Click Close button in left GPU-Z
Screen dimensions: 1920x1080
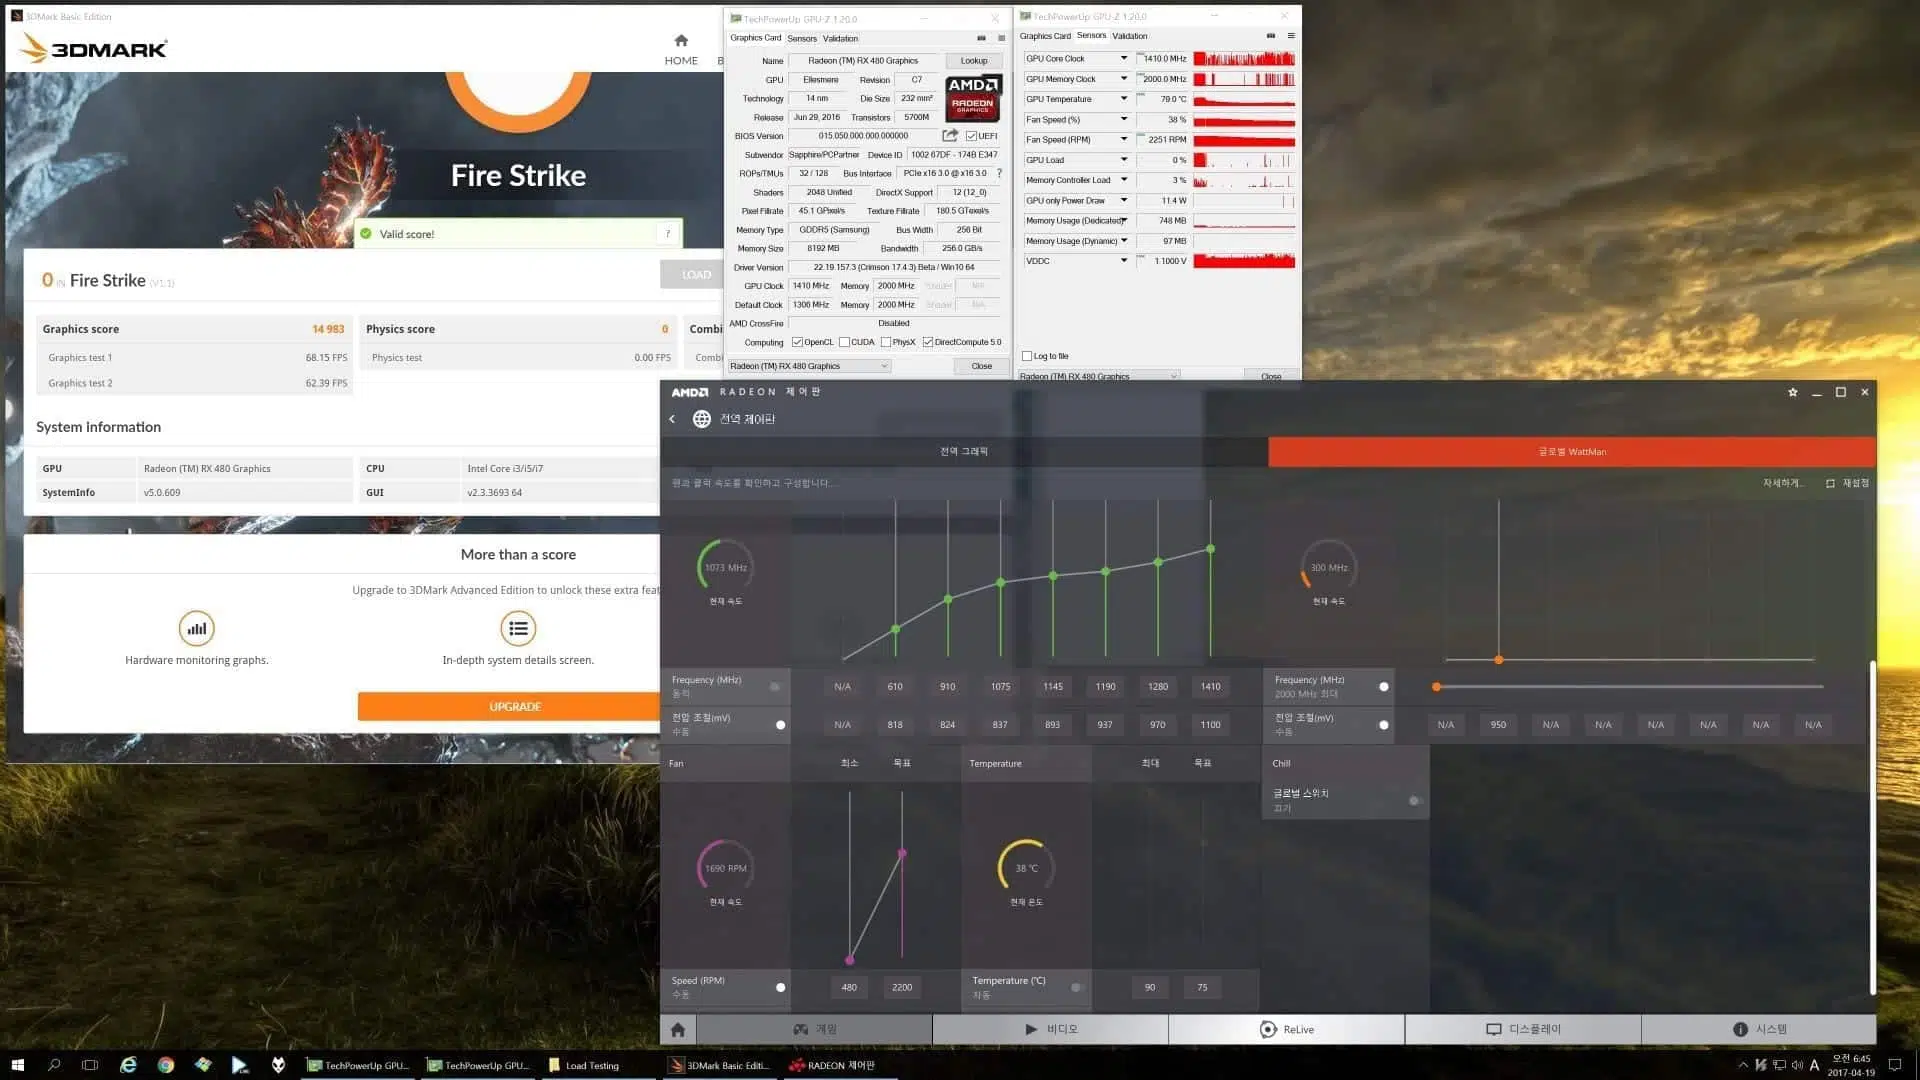coord(982,366)
